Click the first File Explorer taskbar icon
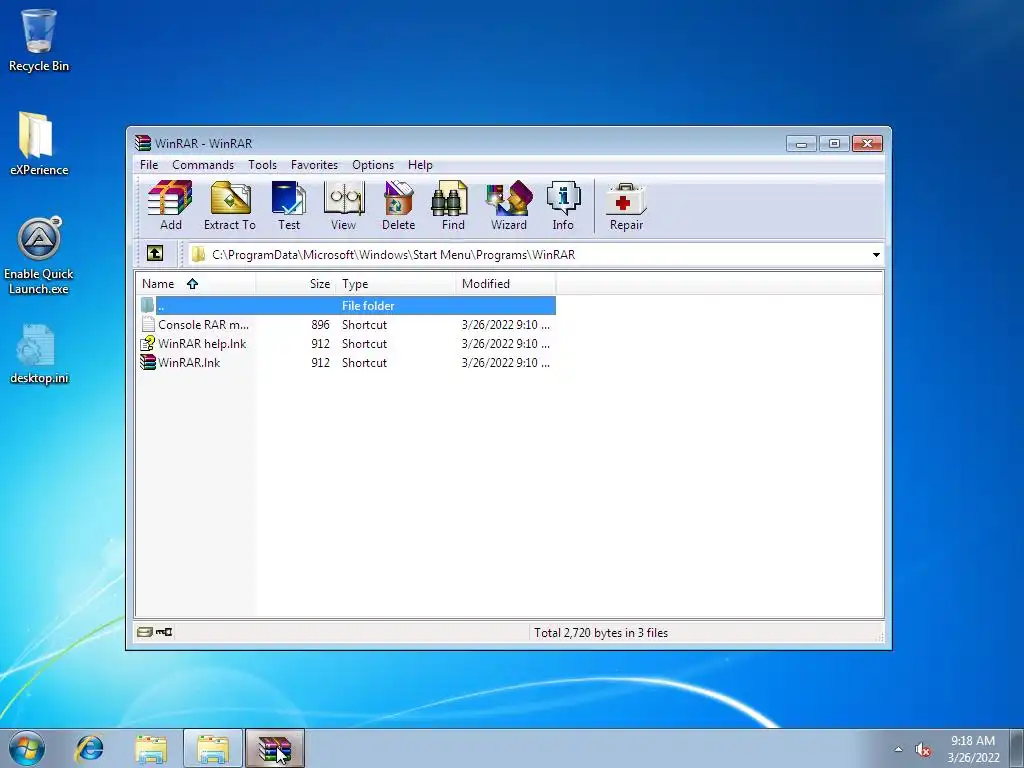The width and height of the screenshot is (1024, 768). click(x=151, y=748)
